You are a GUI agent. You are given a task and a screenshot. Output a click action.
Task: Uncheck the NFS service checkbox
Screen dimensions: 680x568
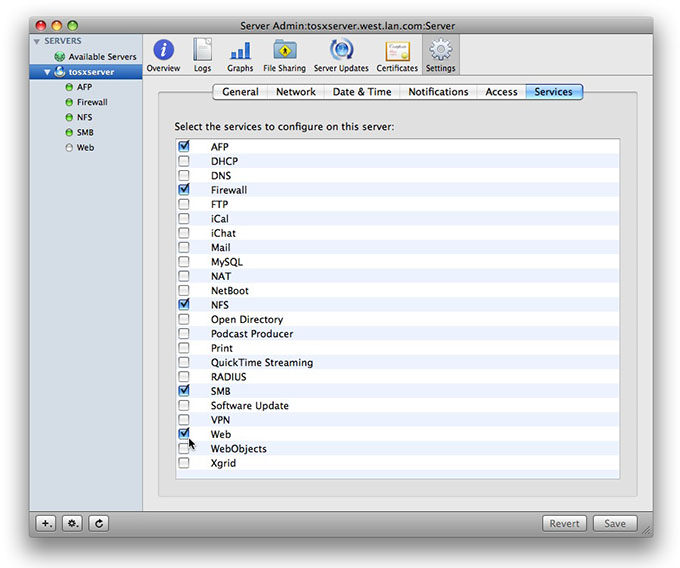184,304
